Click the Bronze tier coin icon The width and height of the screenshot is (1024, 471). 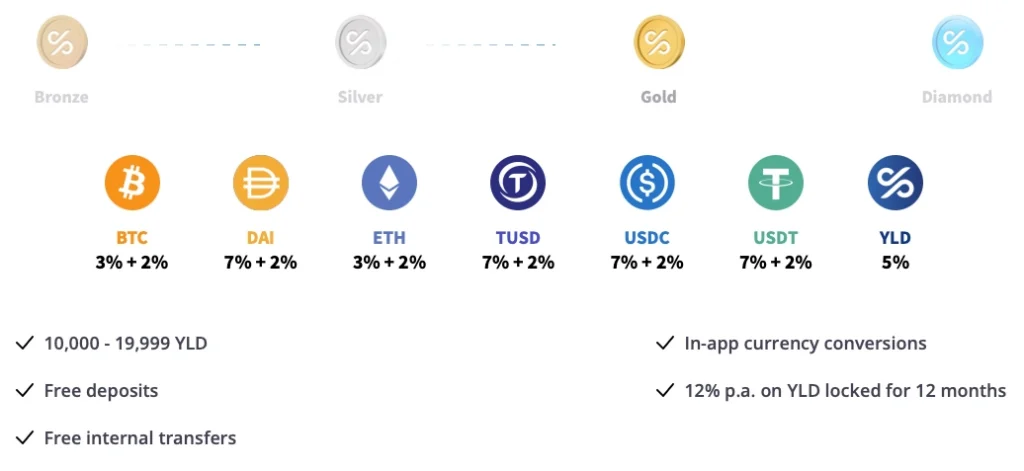point(62,43)
